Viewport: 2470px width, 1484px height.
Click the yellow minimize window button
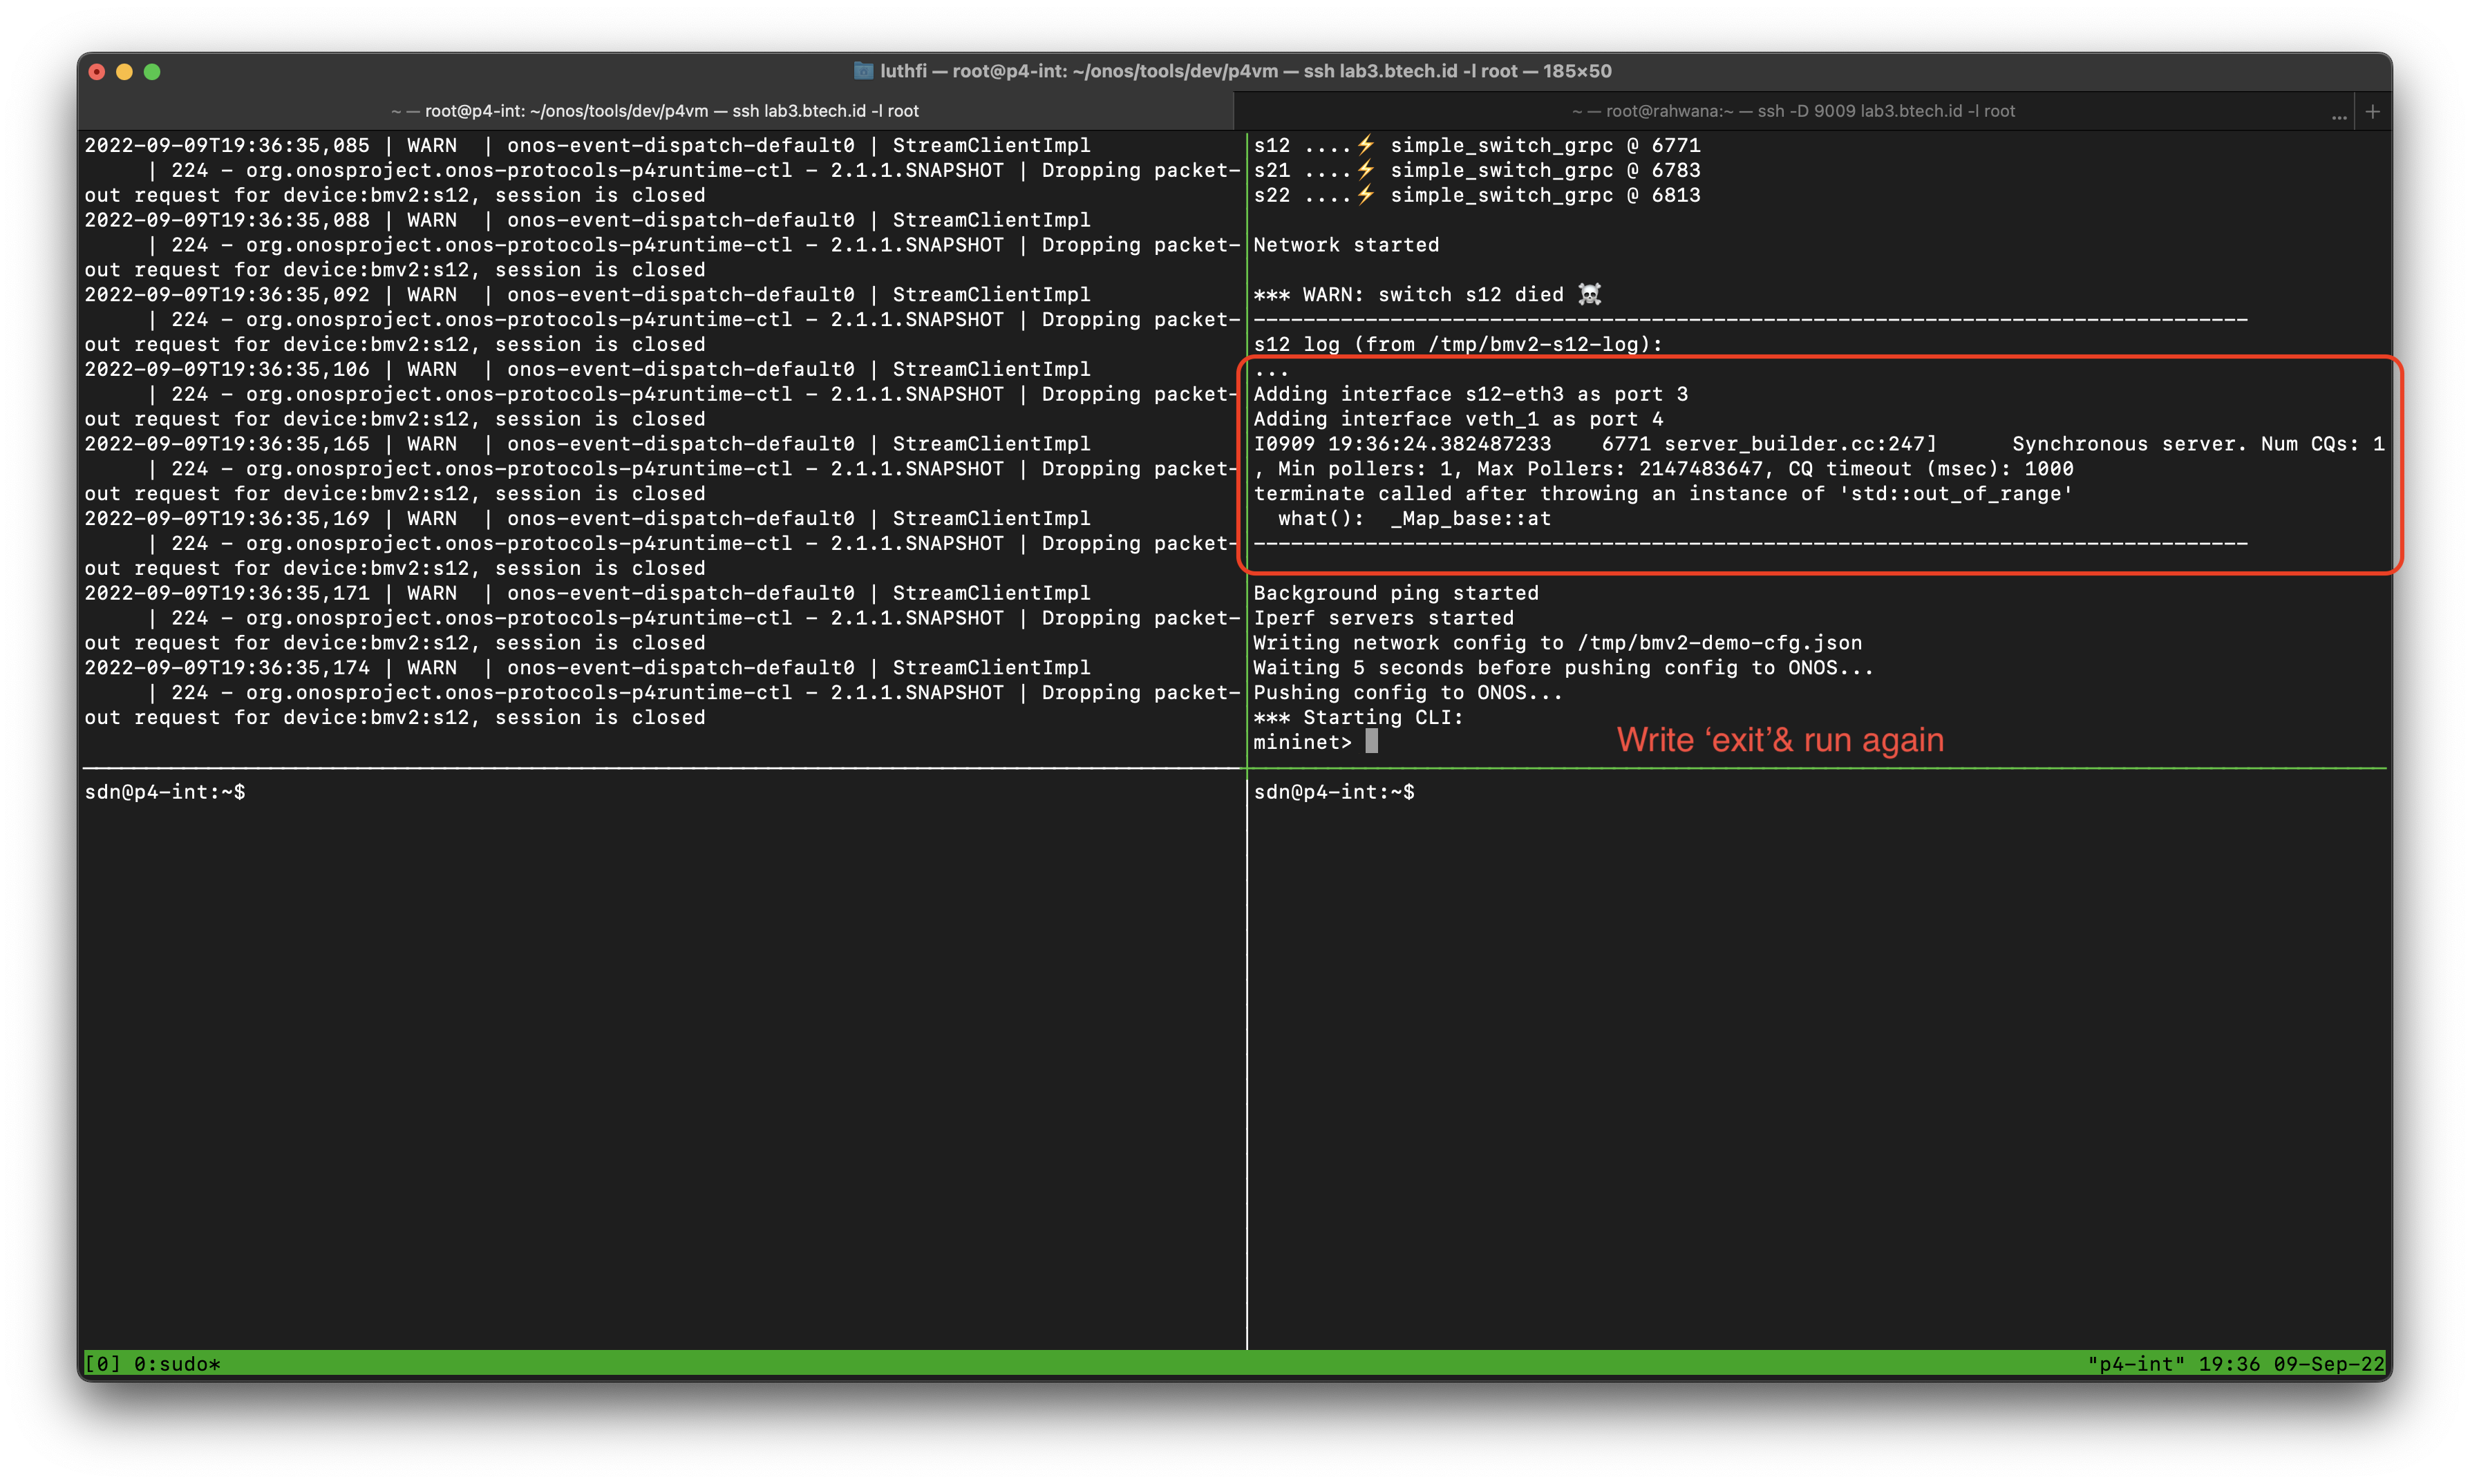click(x=124, y=72)
